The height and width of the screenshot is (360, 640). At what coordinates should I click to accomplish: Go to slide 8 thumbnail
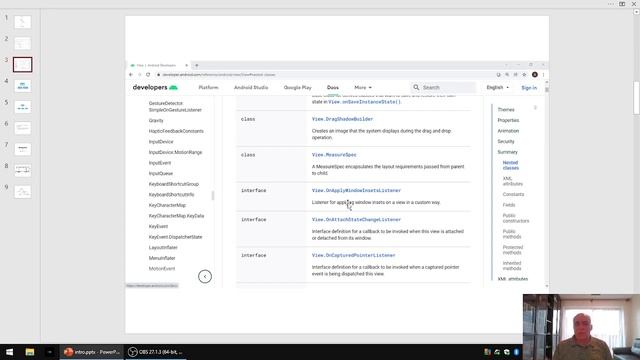click(22, 170)
